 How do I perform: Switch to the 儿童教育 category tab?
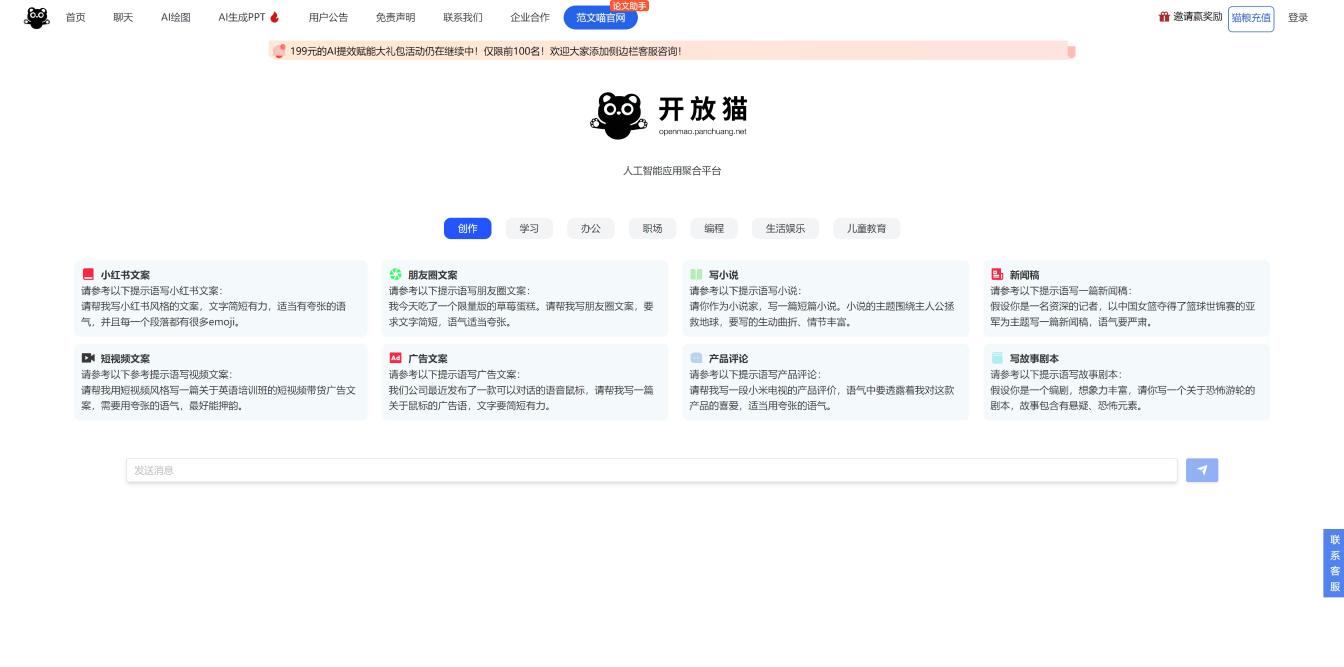(x=867, y=229)
